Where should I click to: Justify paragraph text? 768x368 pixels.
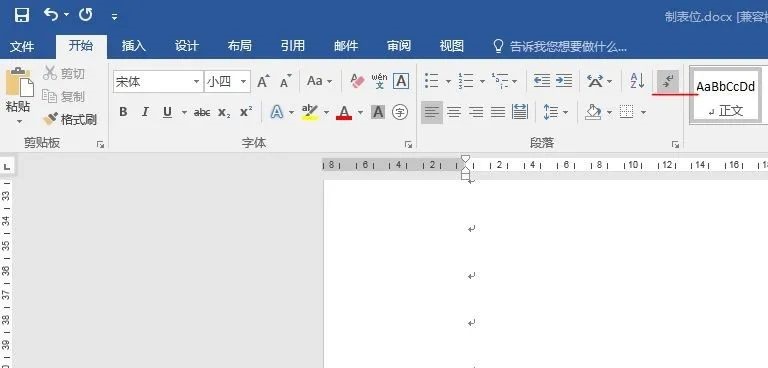(x=498, y=113)
